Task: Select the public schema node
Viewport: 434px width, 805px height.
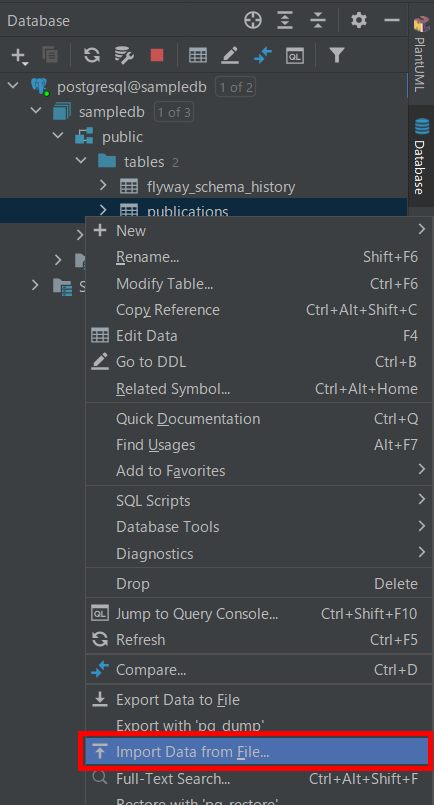Action: [122, 137]
